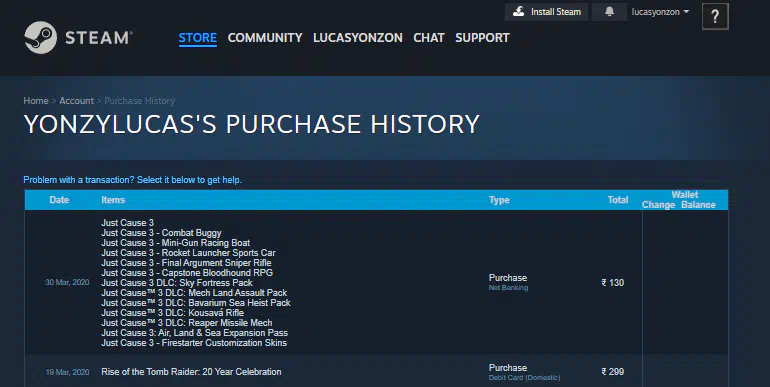
Task: Click the Date column header
Action: coord(59,200)
